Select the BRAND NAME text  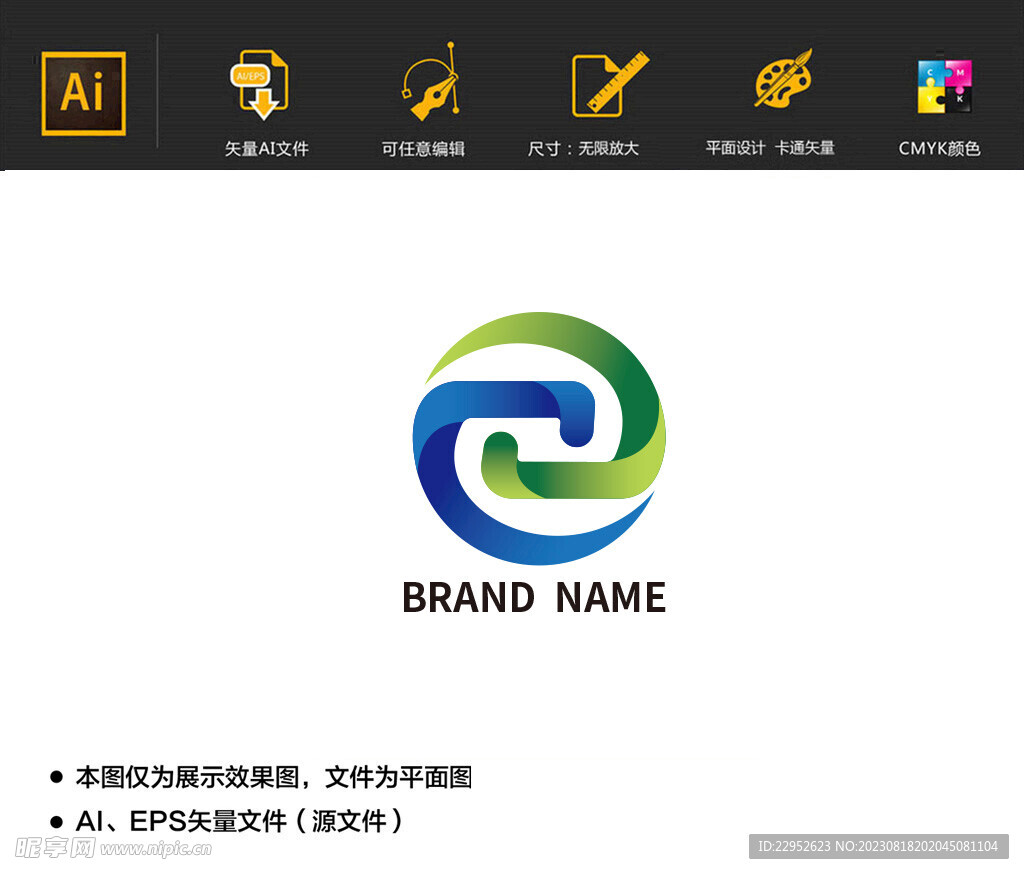click(x=536, y=598)
